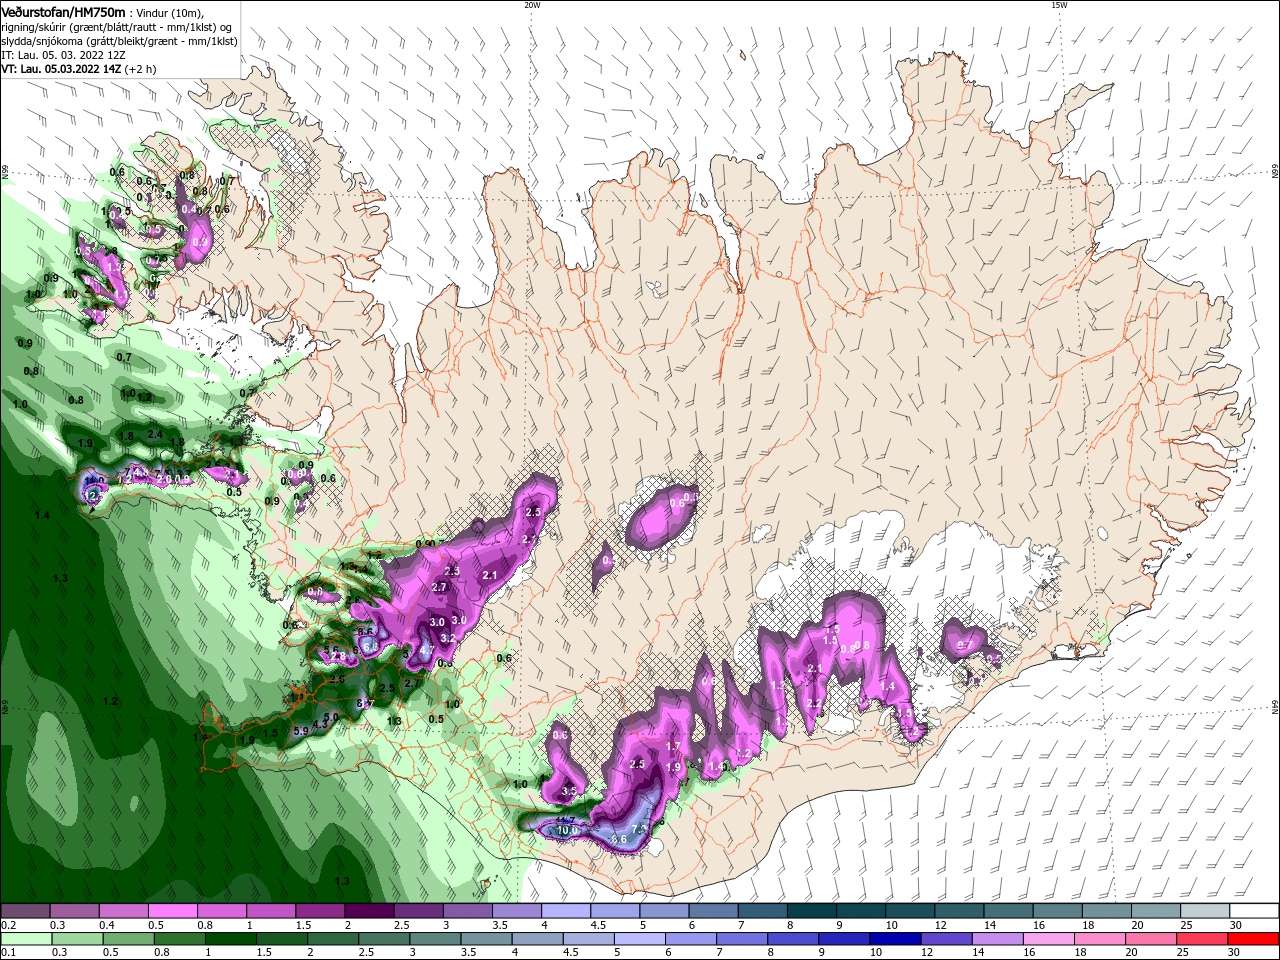Click the deep navy blue swatch at 10 in bottom legend

895,939
